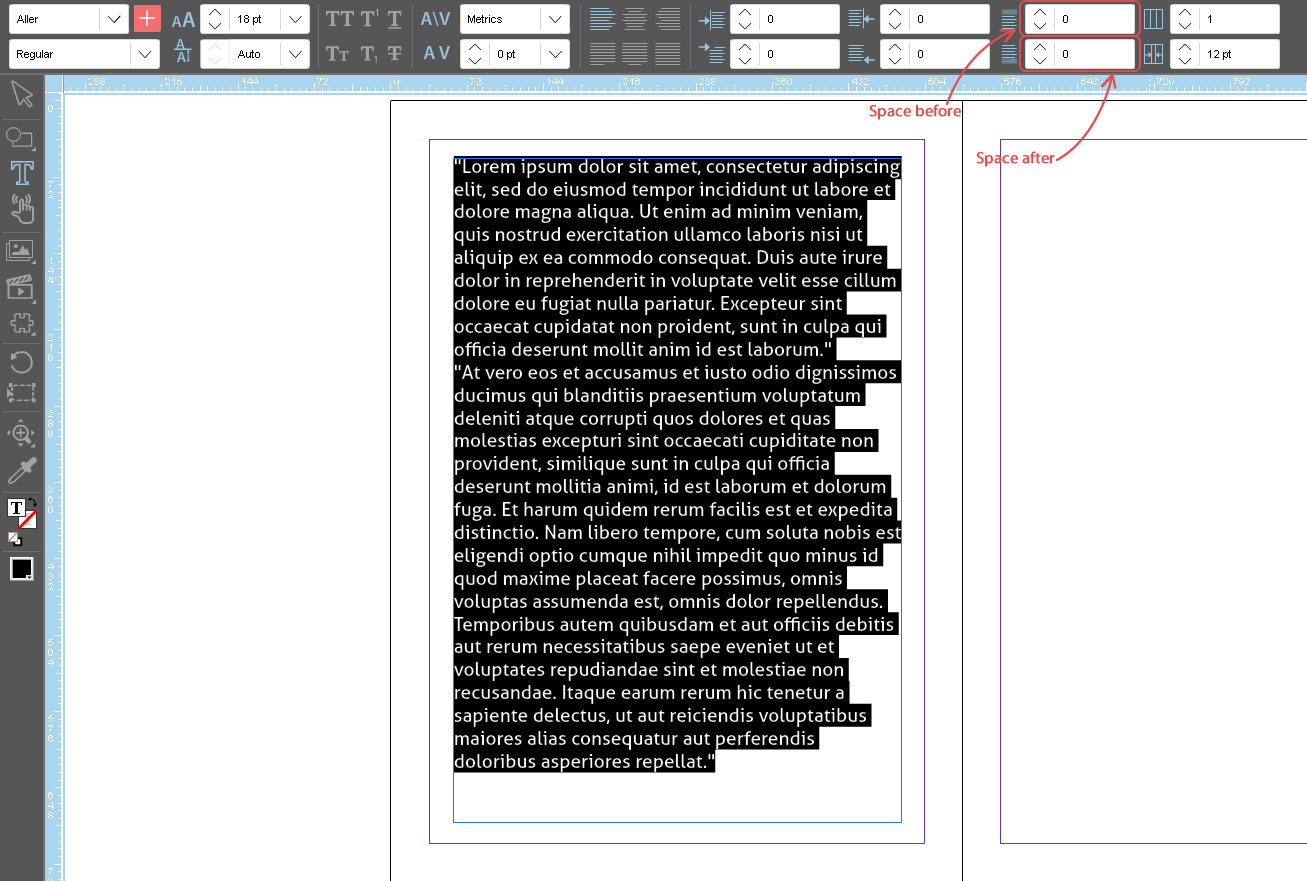Select the touch gesture hand tool

21,208
